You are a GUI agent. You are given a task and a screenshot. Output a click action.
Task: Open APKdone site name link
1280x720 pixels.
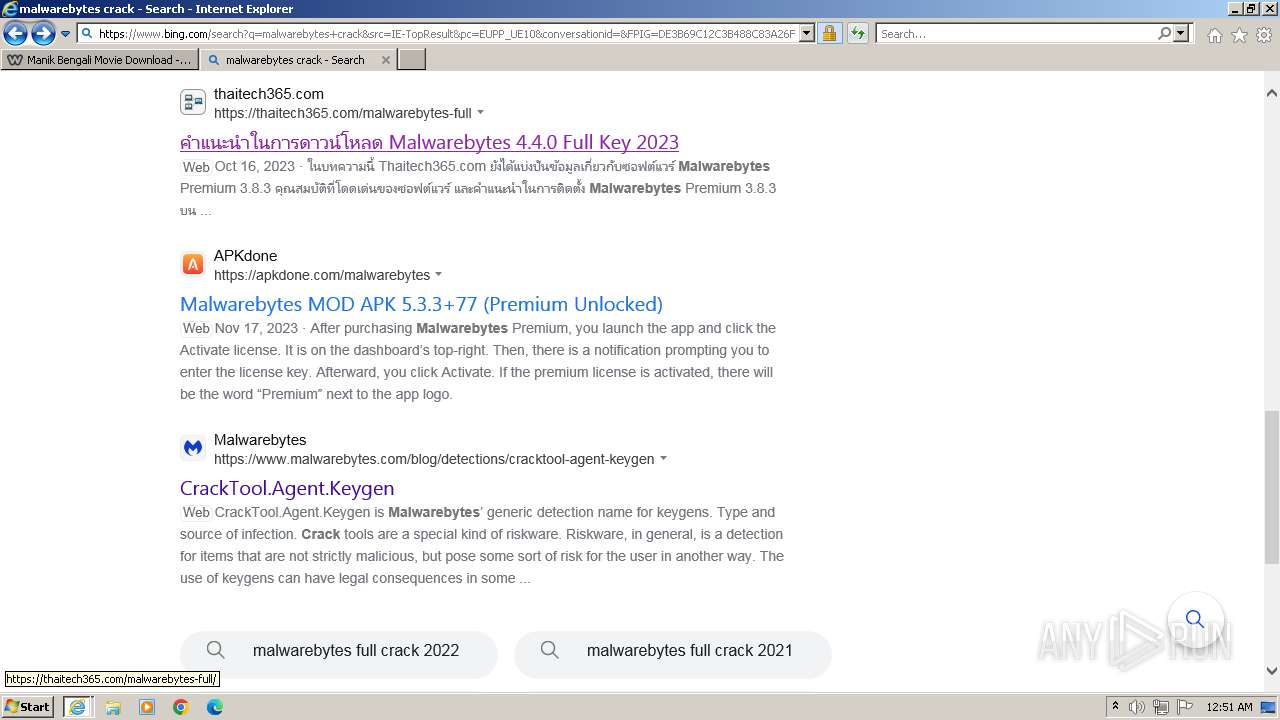coord(245,256)
